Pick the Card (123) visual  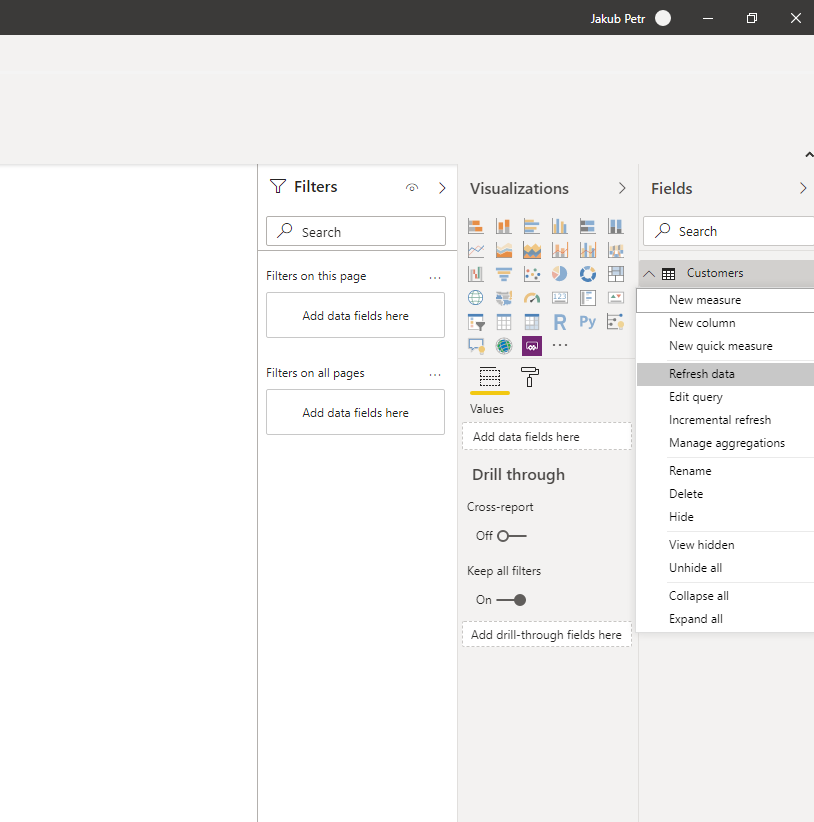tap(560, 298)
